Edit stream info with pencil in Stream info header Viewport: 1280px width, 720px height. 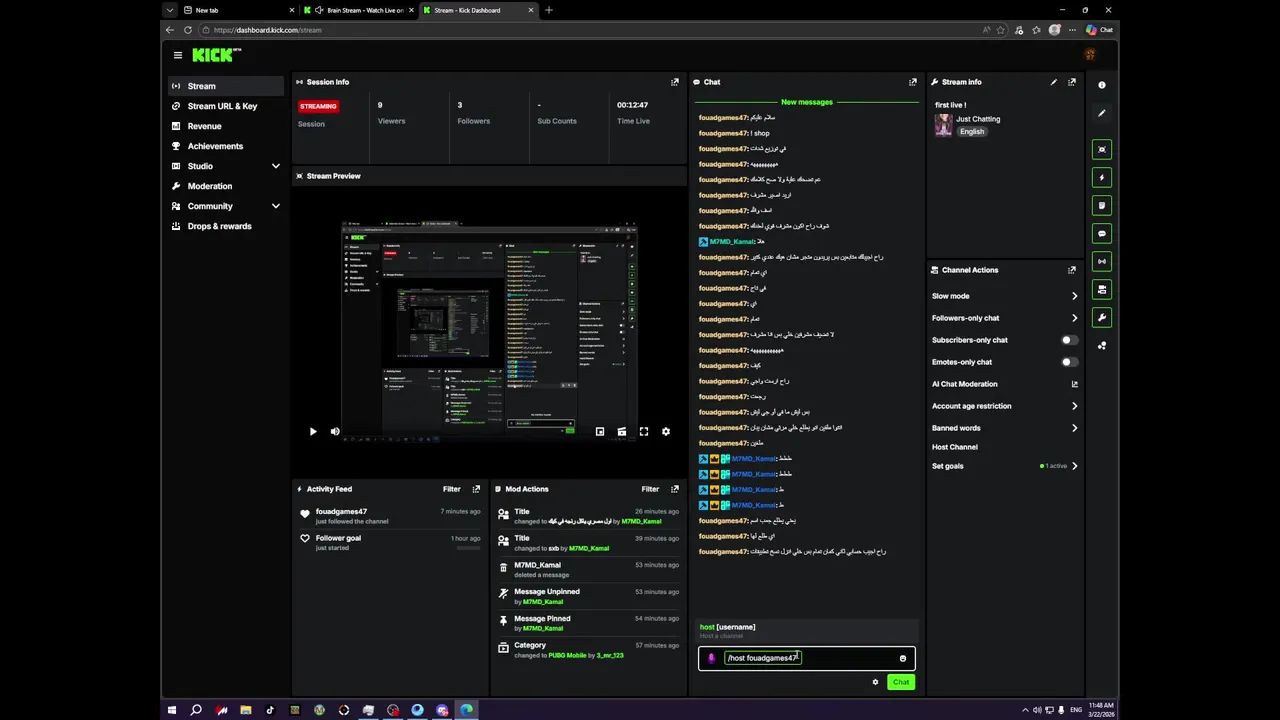[1053, 82]
